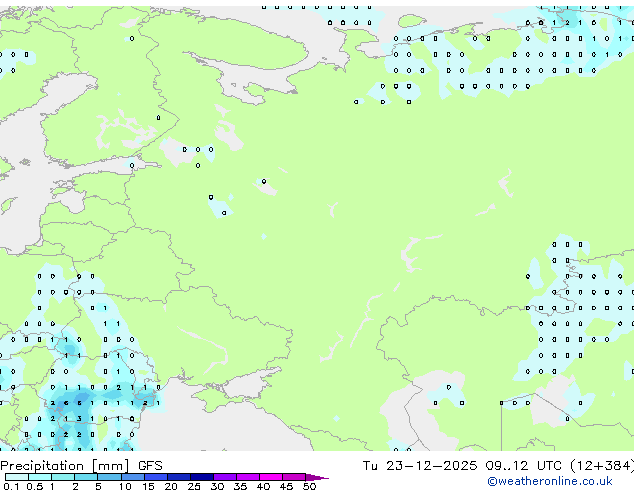Viewport: 634px width, 490px height.
Task: Click the 1–2 mm legend color swatch
Action: tap(63, 477)
